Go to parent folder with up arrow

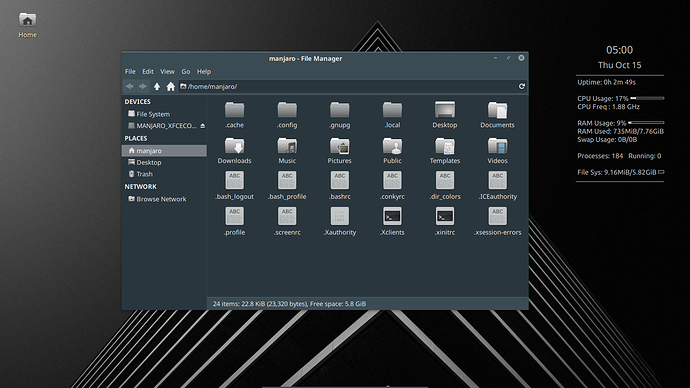coord(157,86)
